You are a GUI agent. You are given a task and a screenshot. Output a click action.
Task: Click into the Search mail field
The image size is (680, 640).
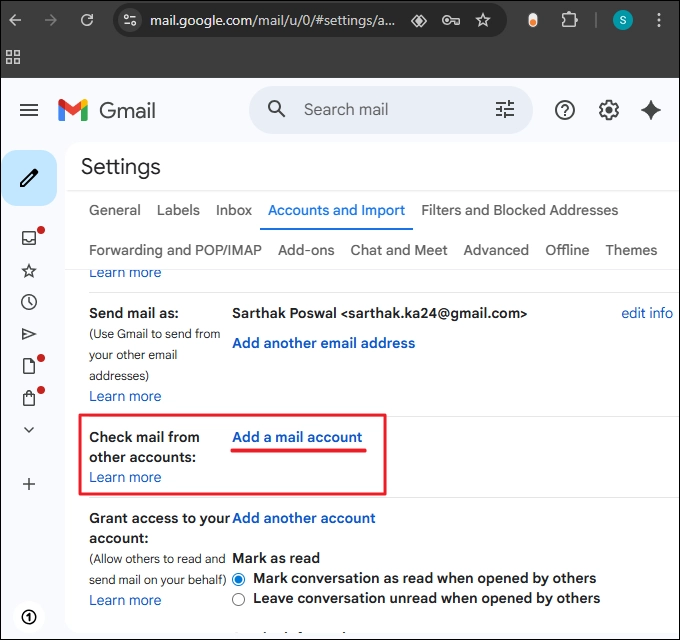[390, 109]
